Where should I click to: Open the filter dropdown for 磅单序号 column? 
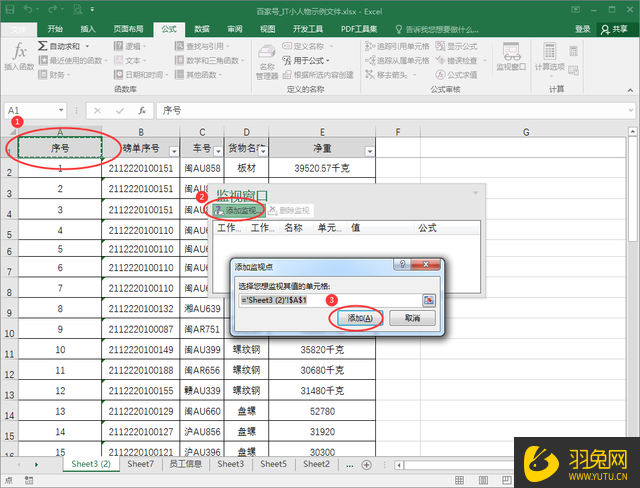click(174, 151)
